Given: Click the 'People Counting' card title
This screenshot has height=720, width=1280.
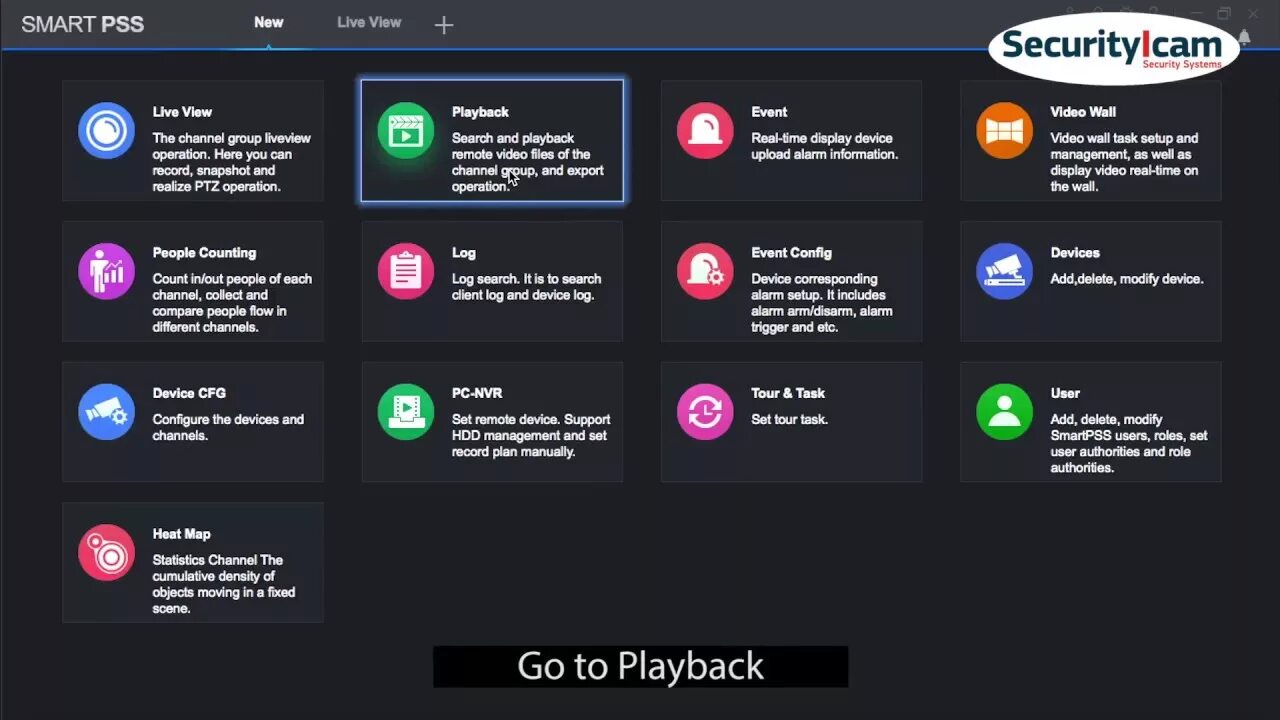Looking at the screenshot, I should (x=204, y=253).
